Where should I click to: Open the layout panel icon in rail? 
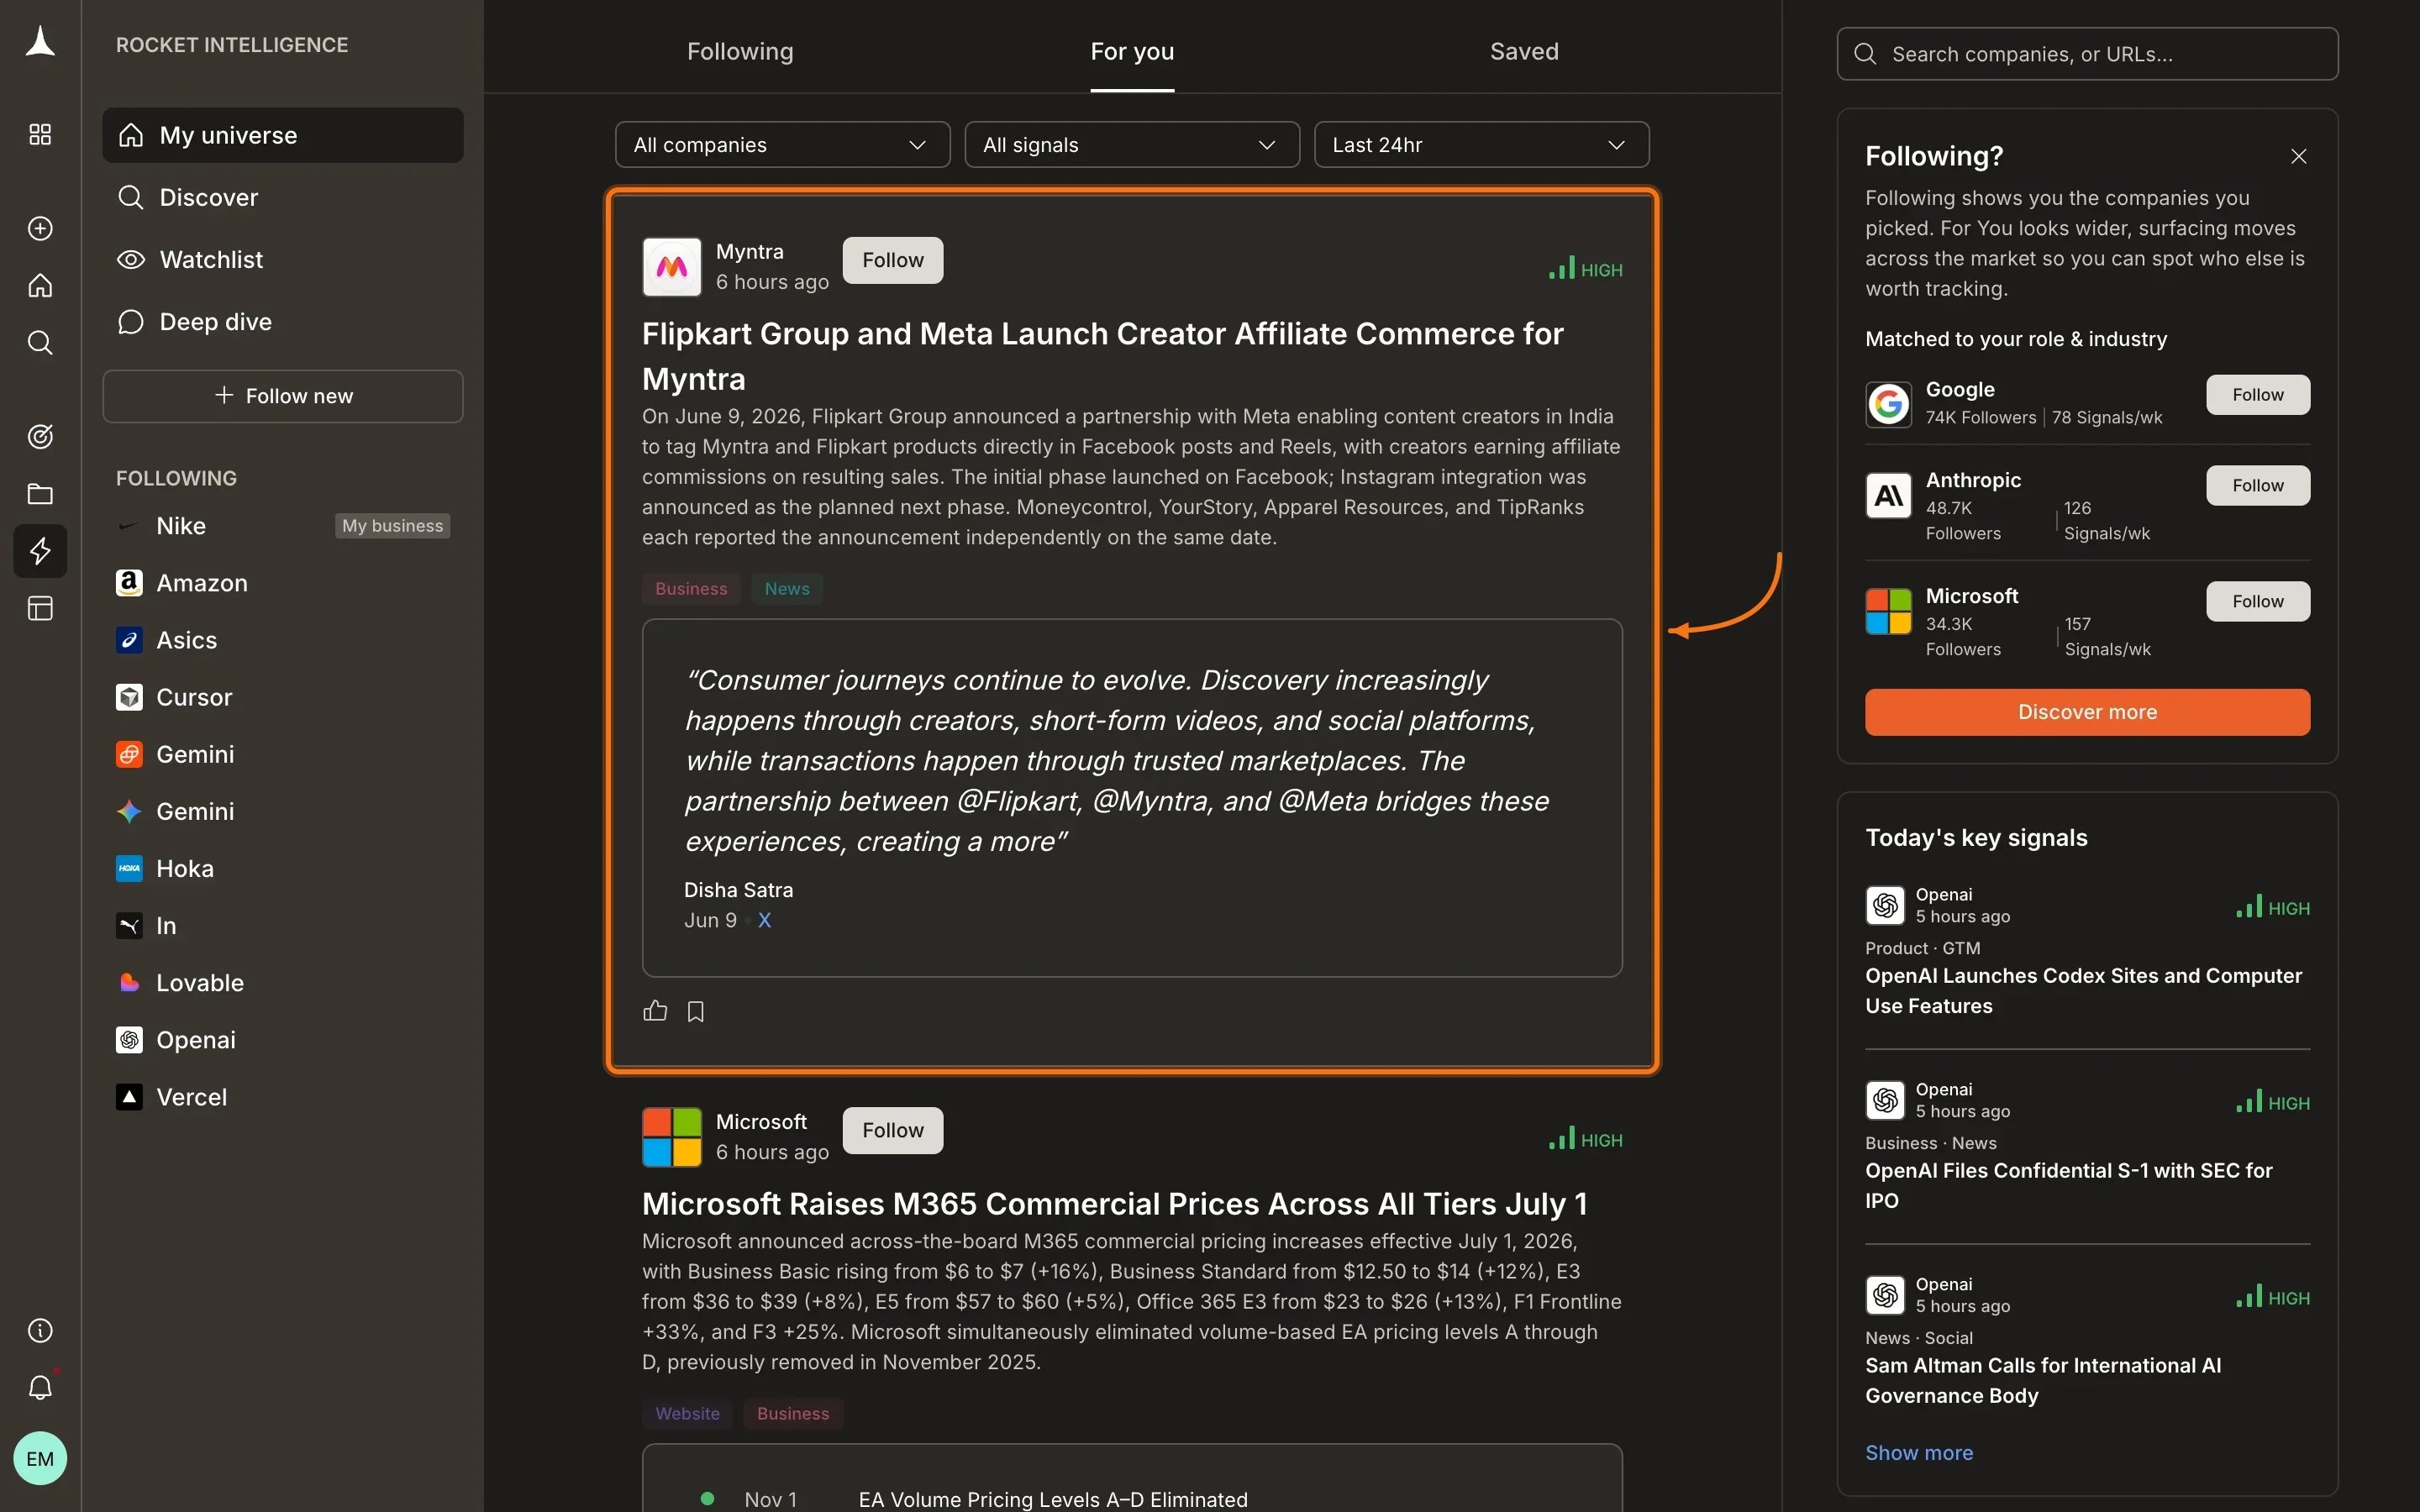[40, 608]
